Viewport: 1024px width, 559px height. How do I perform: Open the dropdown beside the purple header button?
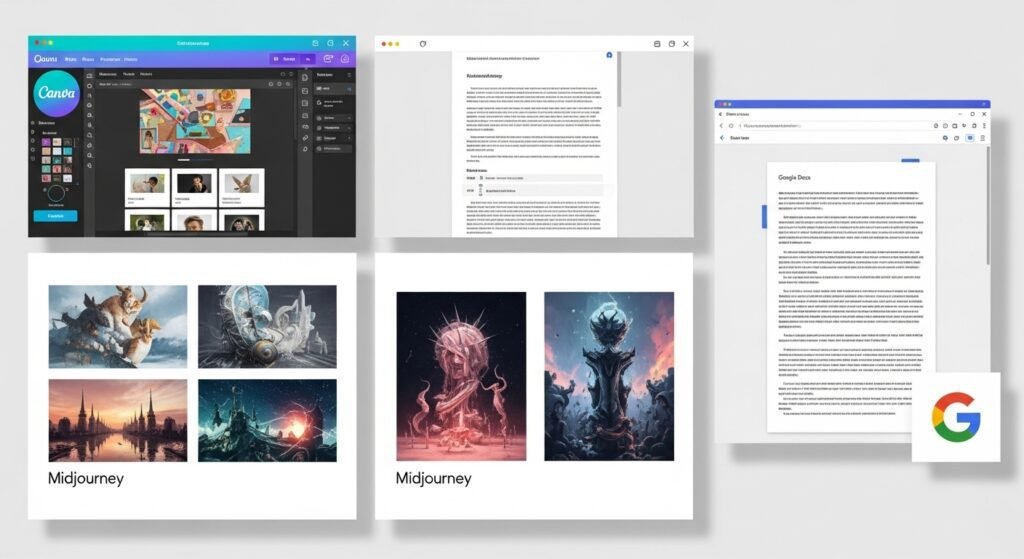[308, 59]
